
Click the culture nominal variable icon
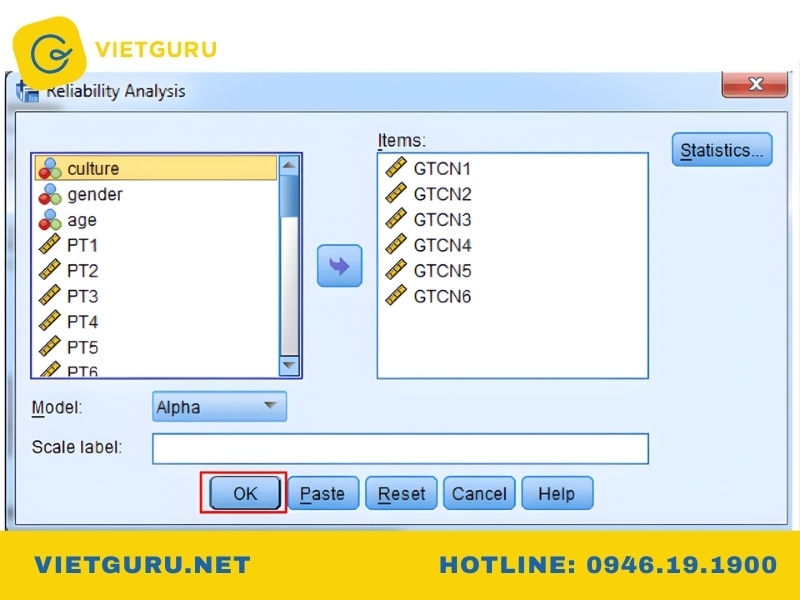[50, 168]
